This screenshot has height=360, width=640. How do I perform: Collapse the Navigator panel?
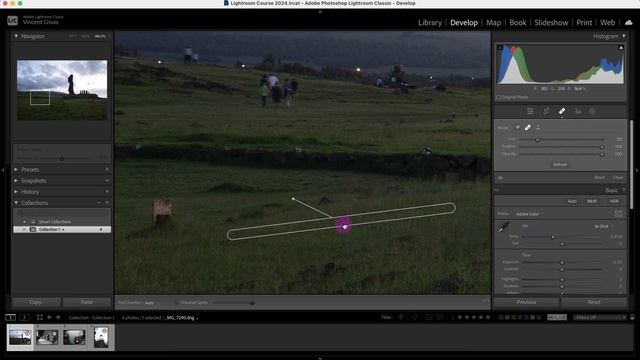click(16, 36)
